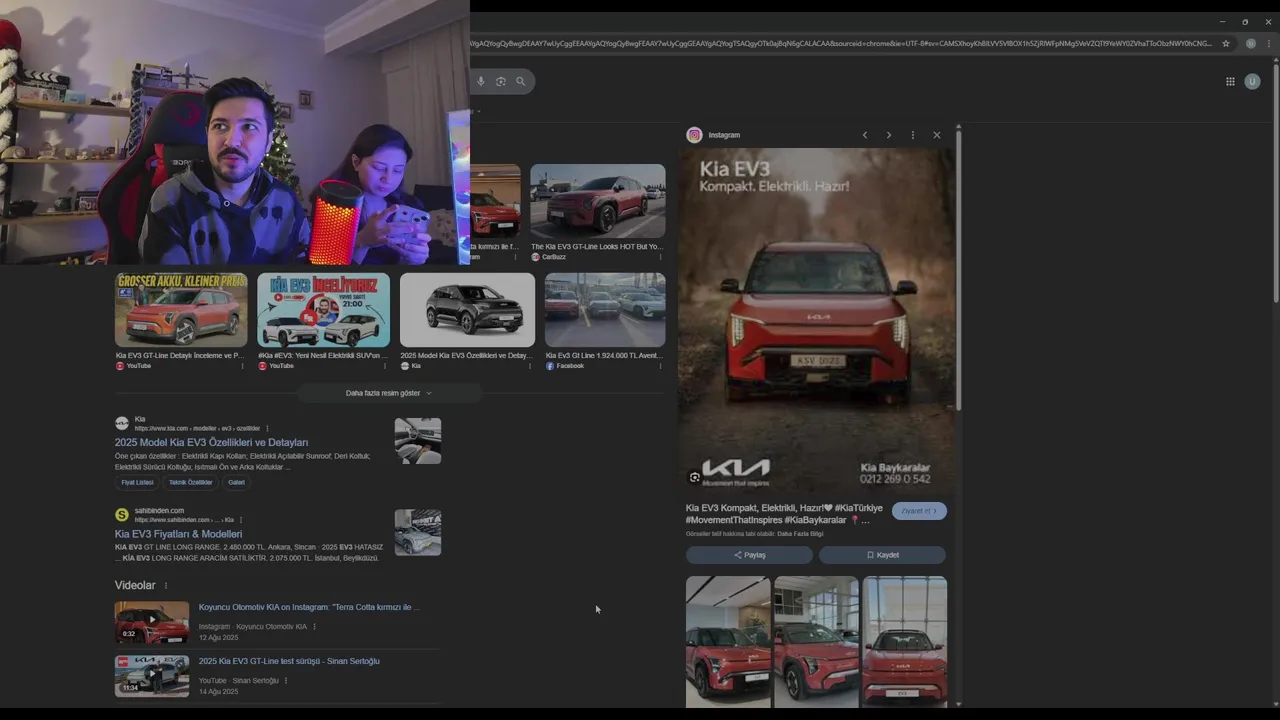This screenshot has height=720, width=1280.
Task: Open the Chrome profile icon in toolbar
Action: coord(1250,43)
